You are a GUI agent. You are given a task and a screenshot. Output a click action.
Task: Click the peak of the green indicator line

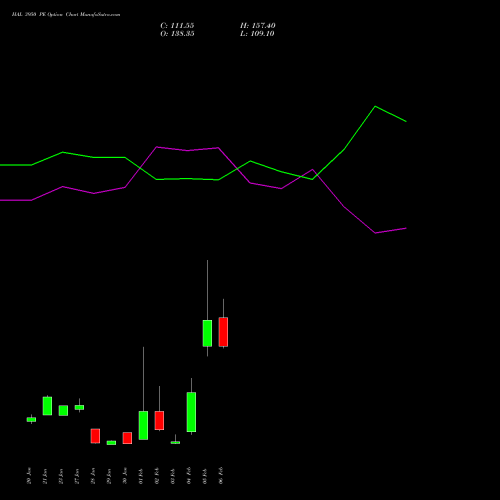[x=375, y=106]
